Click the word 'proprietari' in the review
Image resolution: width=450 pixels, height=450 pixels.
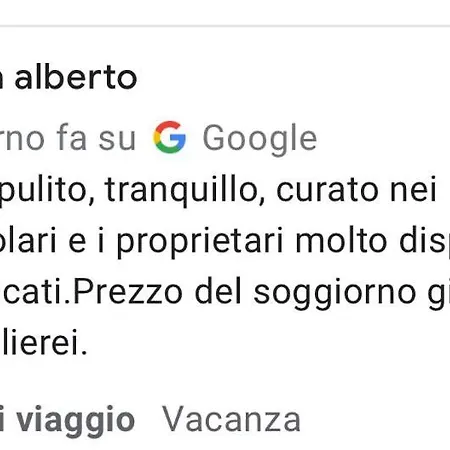[200, 242]
